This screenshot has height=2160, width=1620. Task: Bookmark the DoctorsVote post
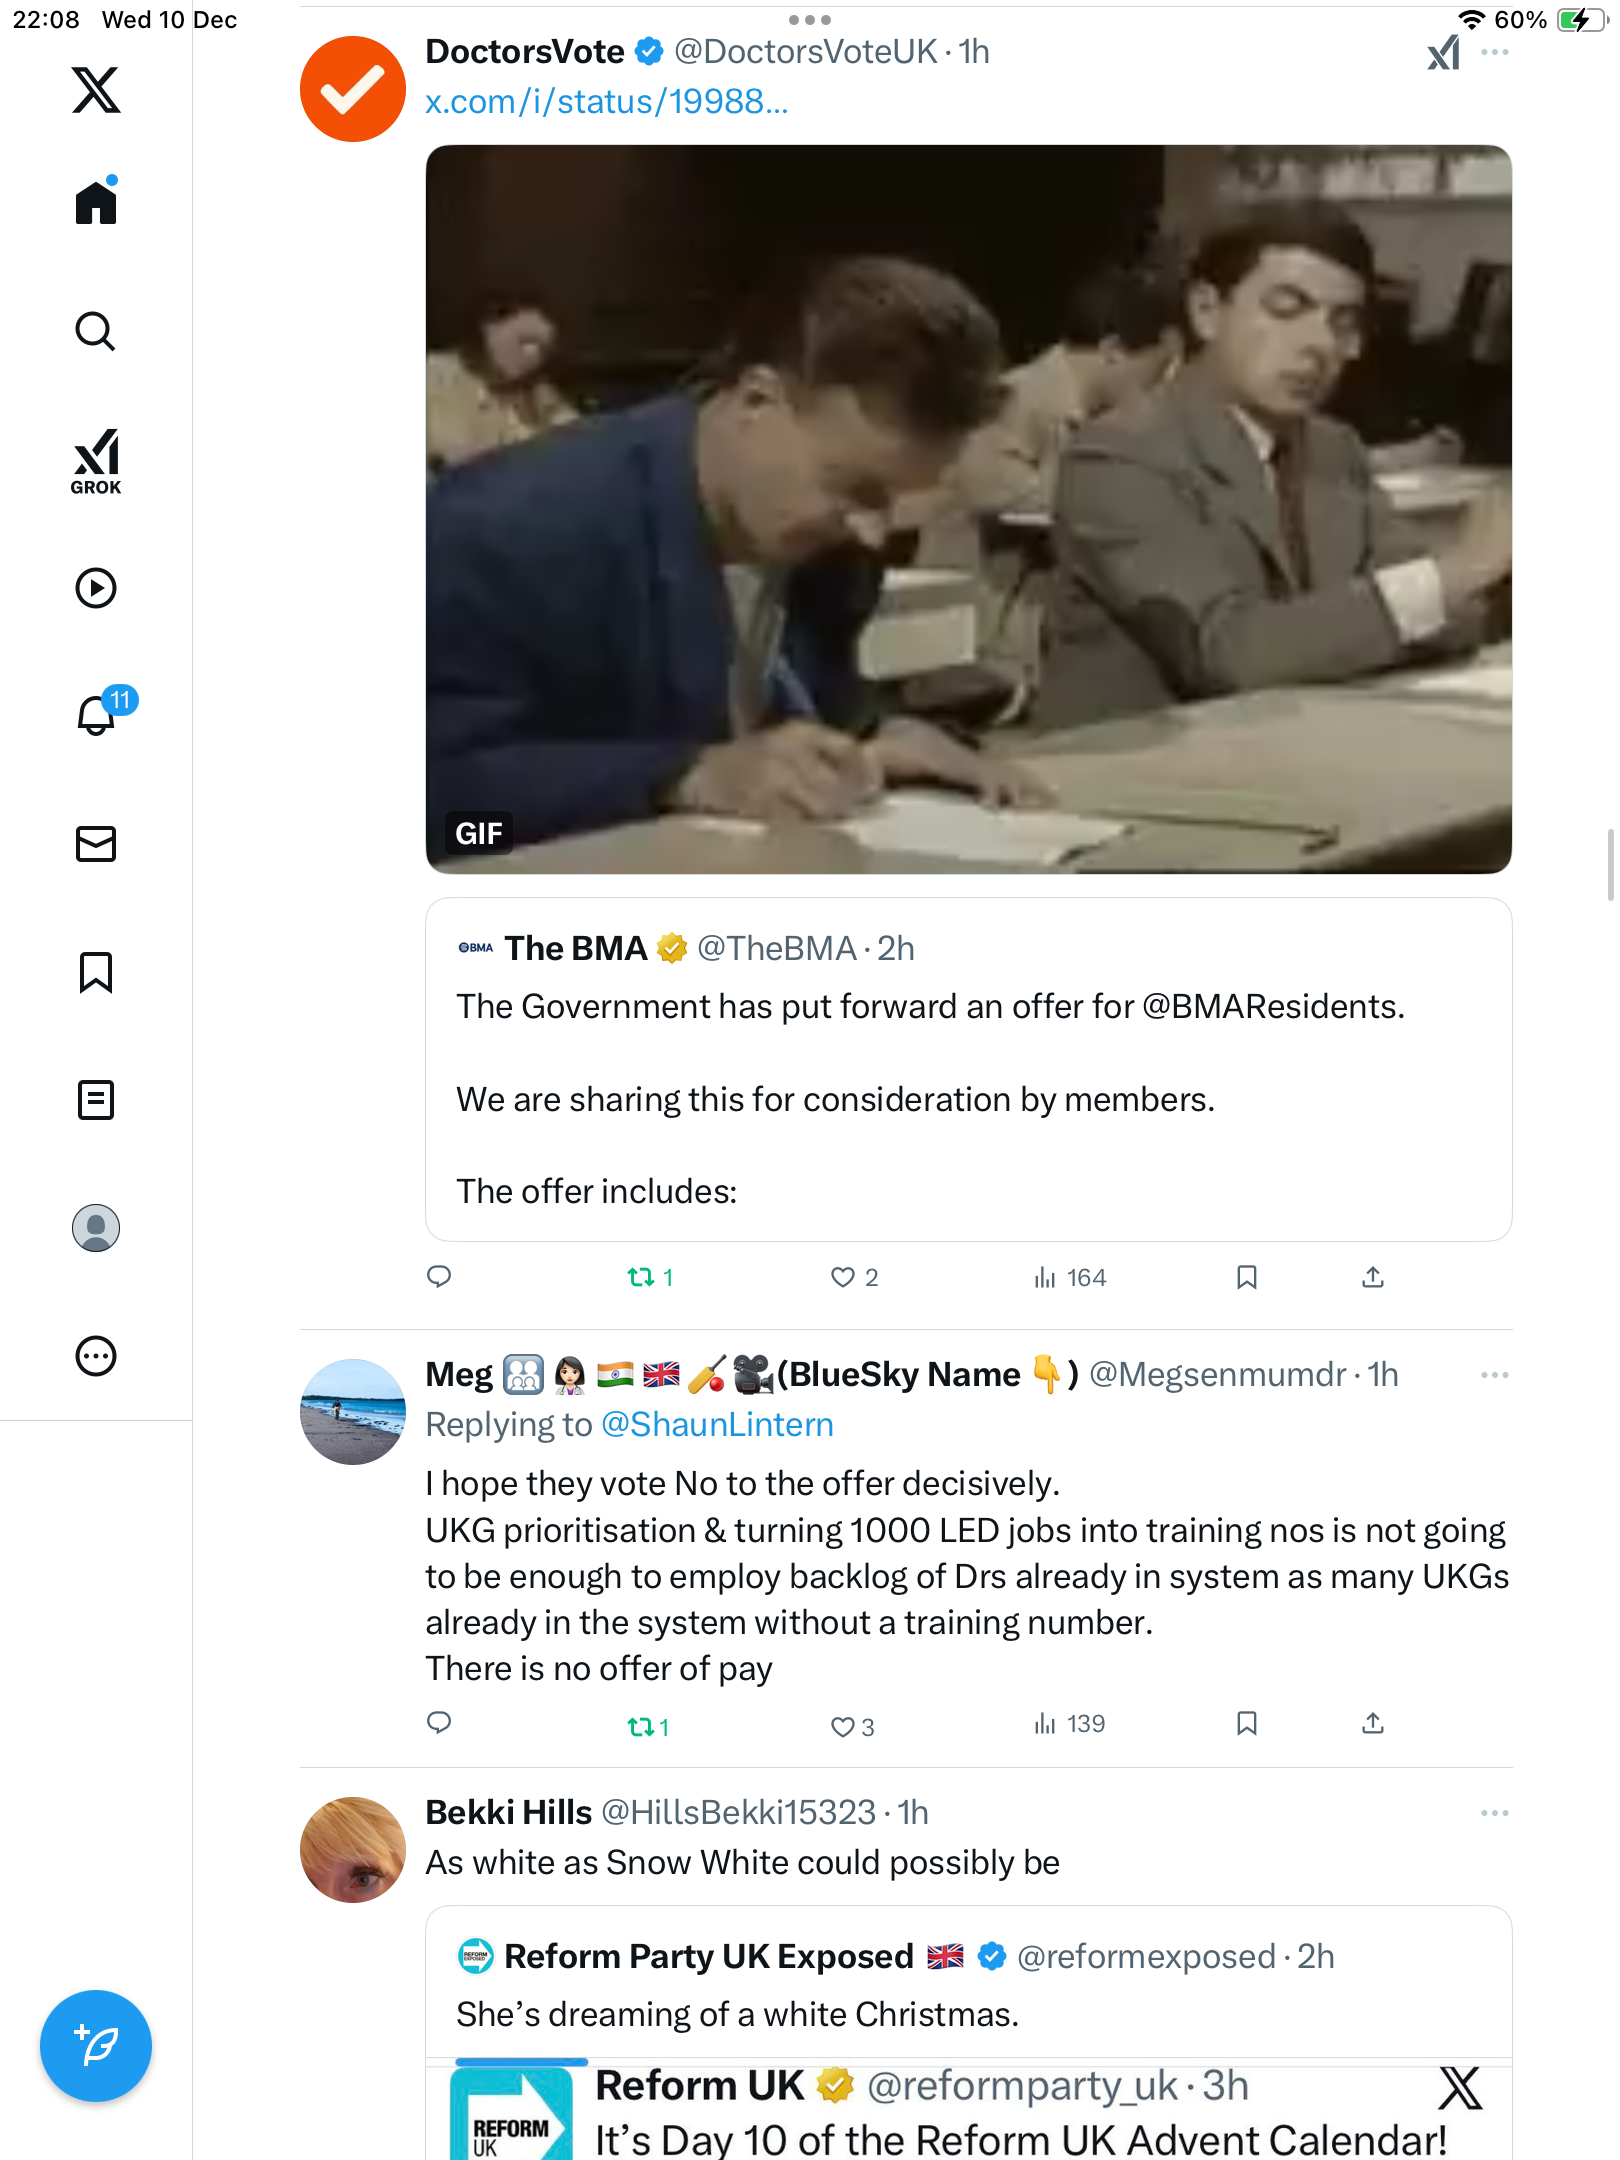(x=1246, y=1277)
